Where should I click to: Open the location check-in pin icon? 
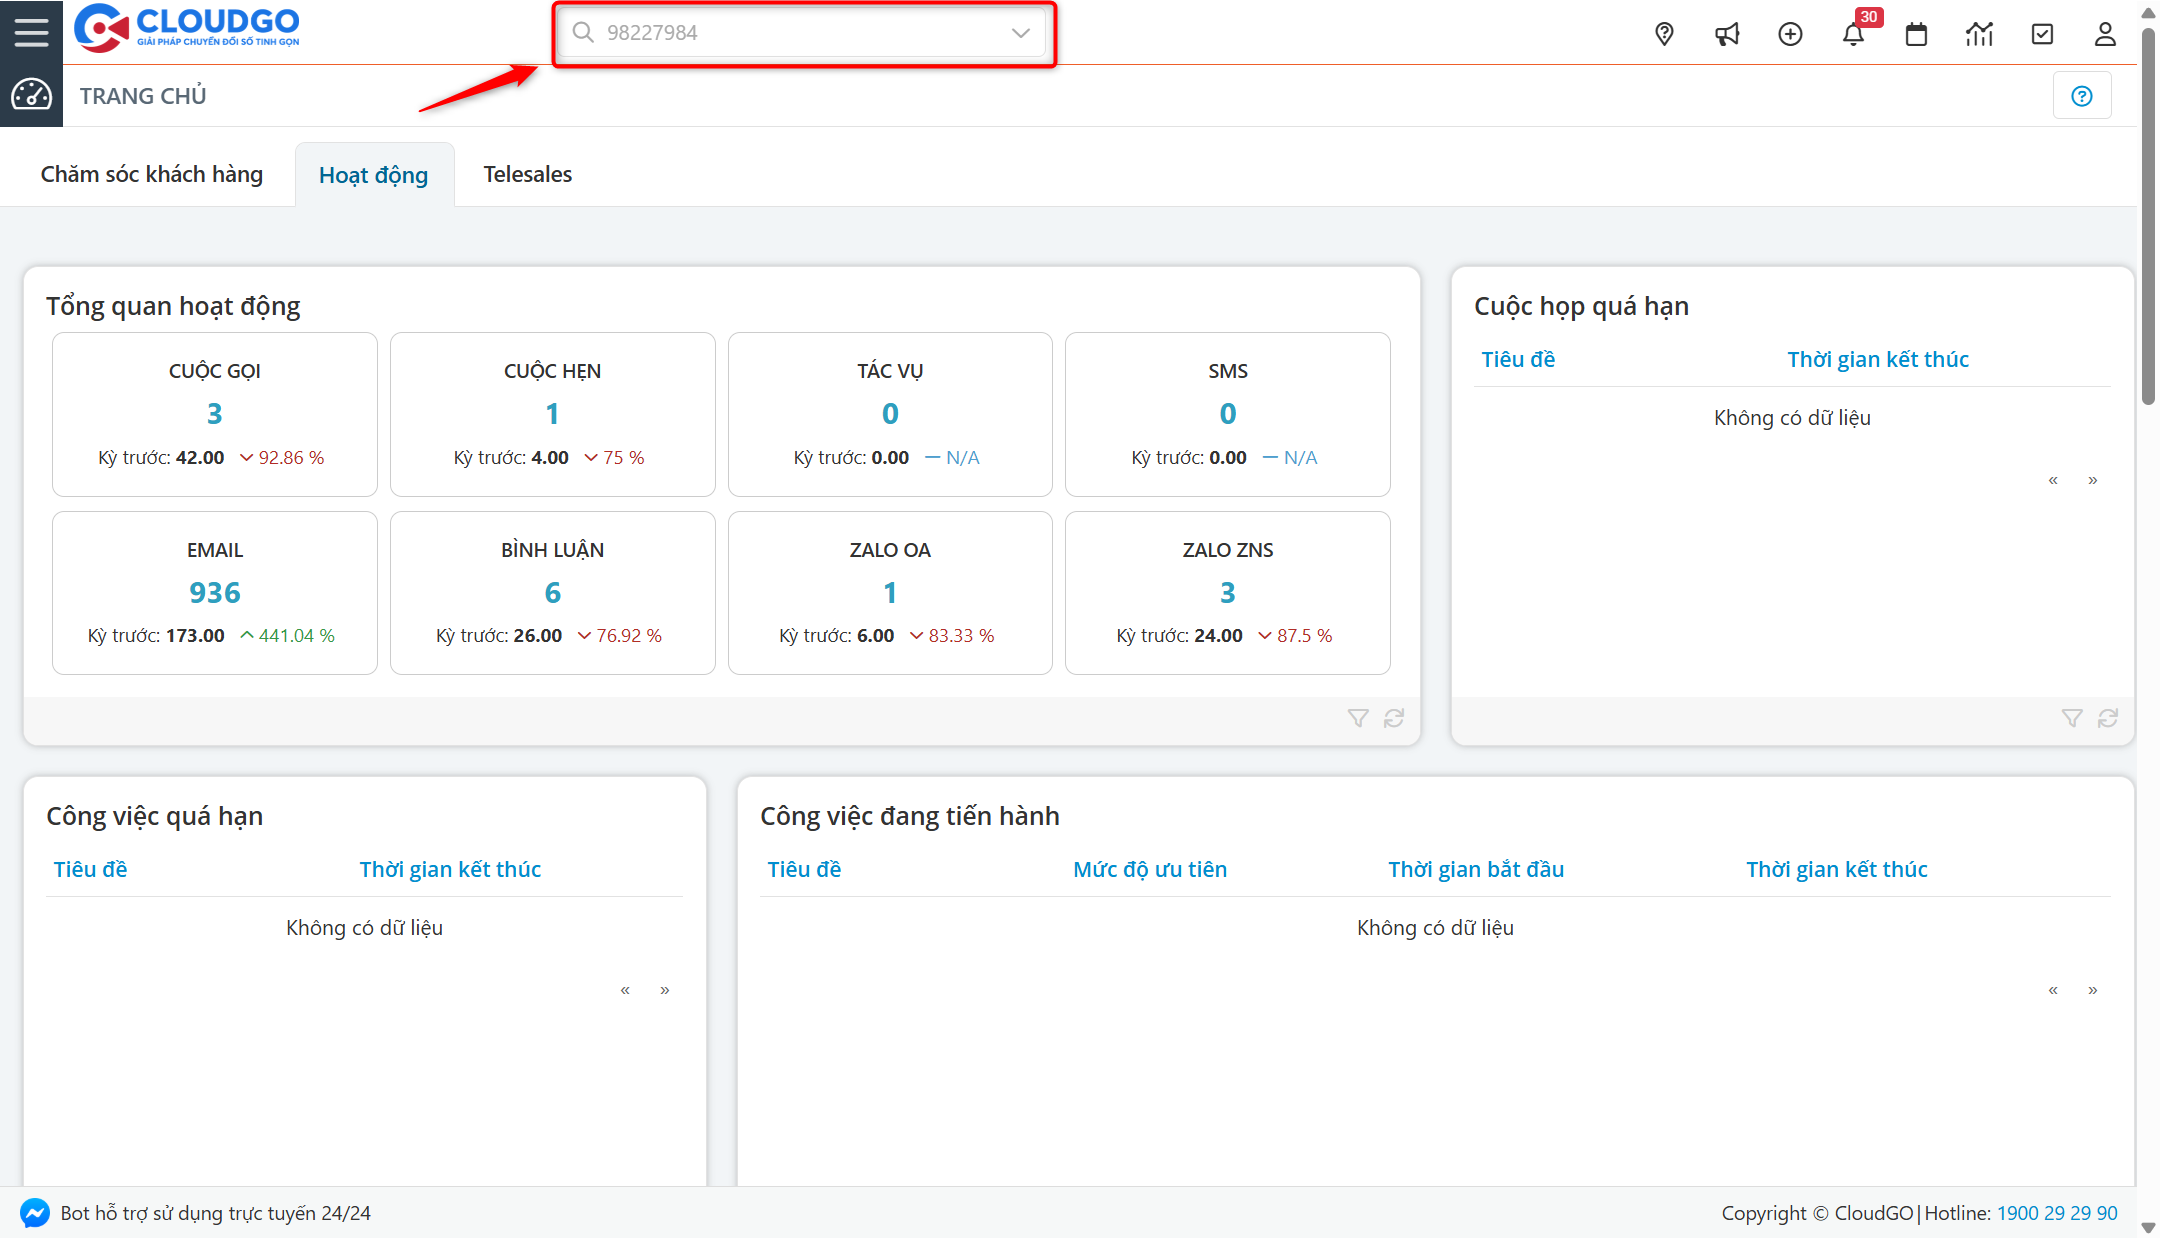point(1664,34)
